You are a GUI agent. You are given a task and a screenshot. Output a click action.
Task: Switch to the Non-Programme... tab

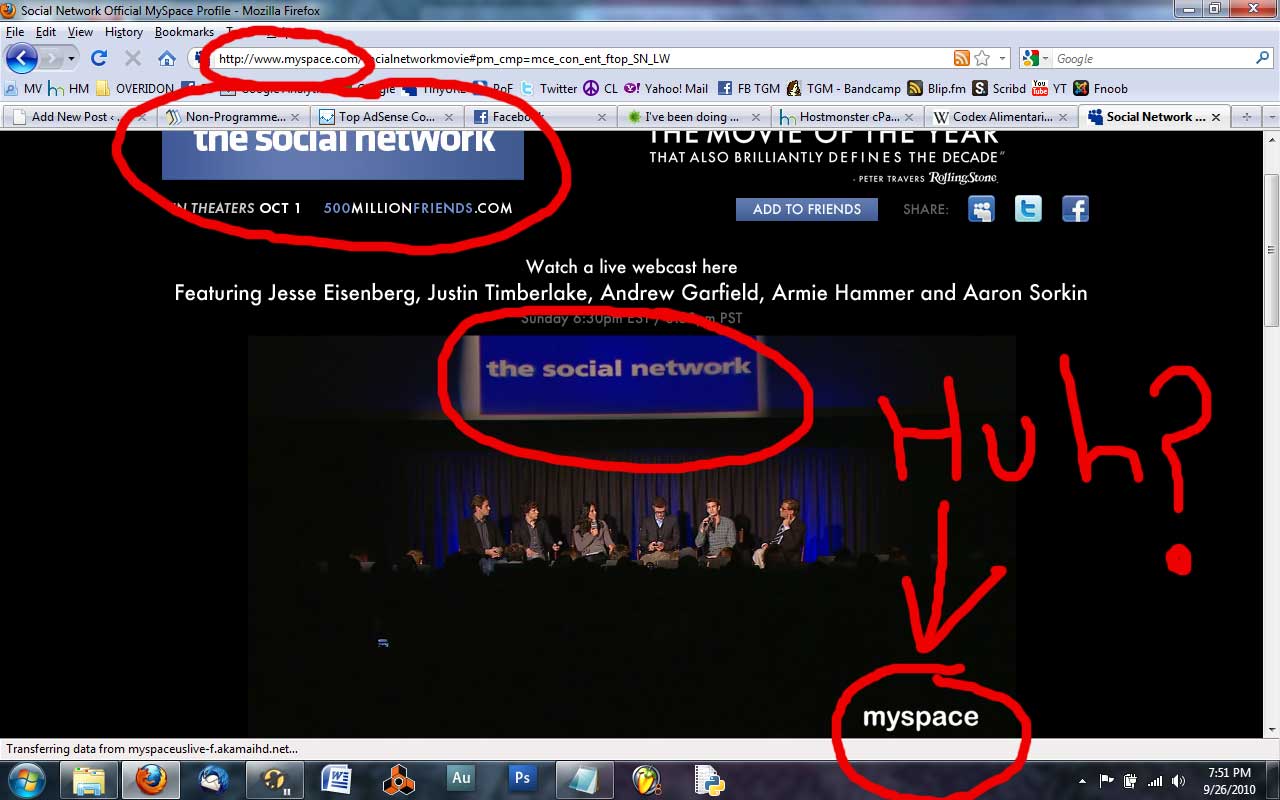click(x=233, y=117)
